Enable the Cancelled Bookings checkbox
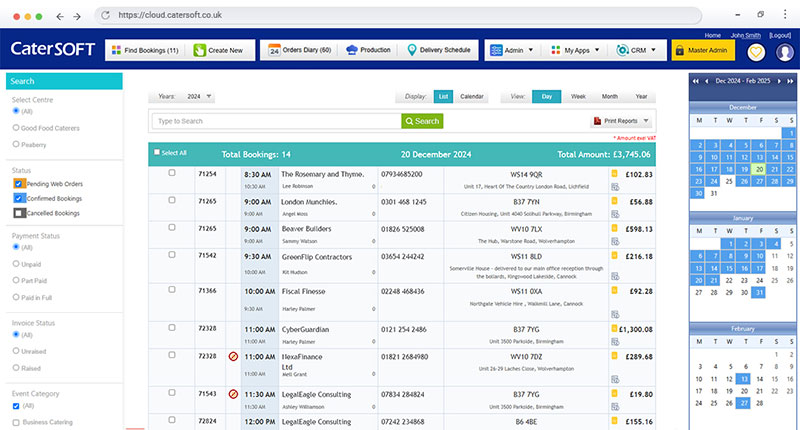The height and width of the screenshot is (430, 800). click(x=19, y=213)
